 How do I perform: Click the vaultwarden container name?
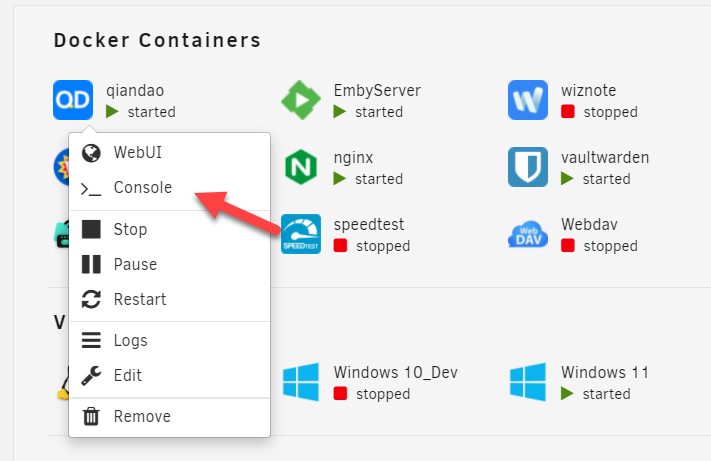[605, 158]
